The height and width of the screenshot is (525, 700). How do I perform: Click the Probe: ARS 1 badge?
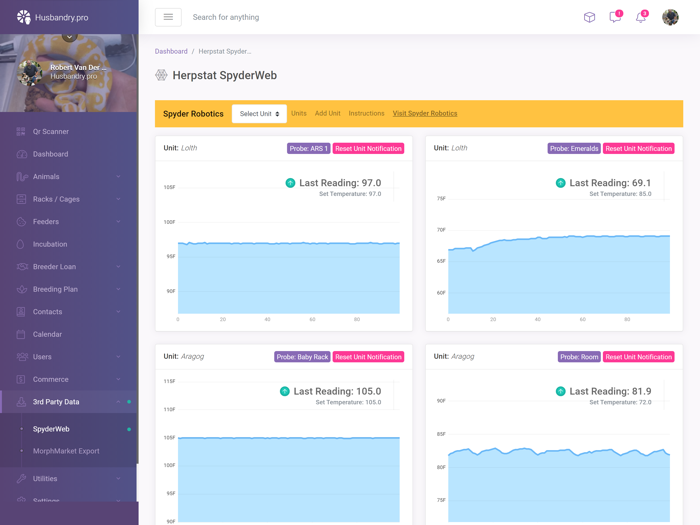pos(308,149)
